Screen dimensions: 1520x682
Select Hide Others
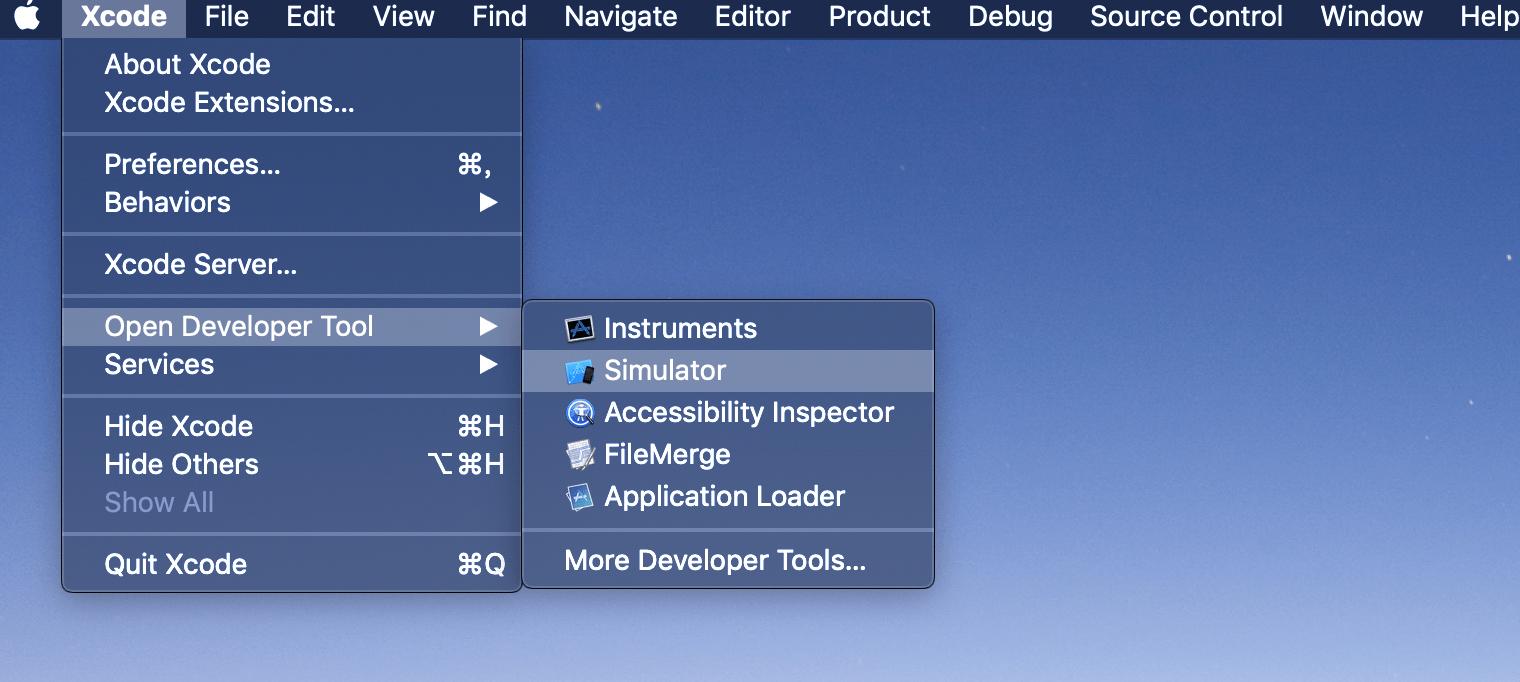(x=181, y=465)
